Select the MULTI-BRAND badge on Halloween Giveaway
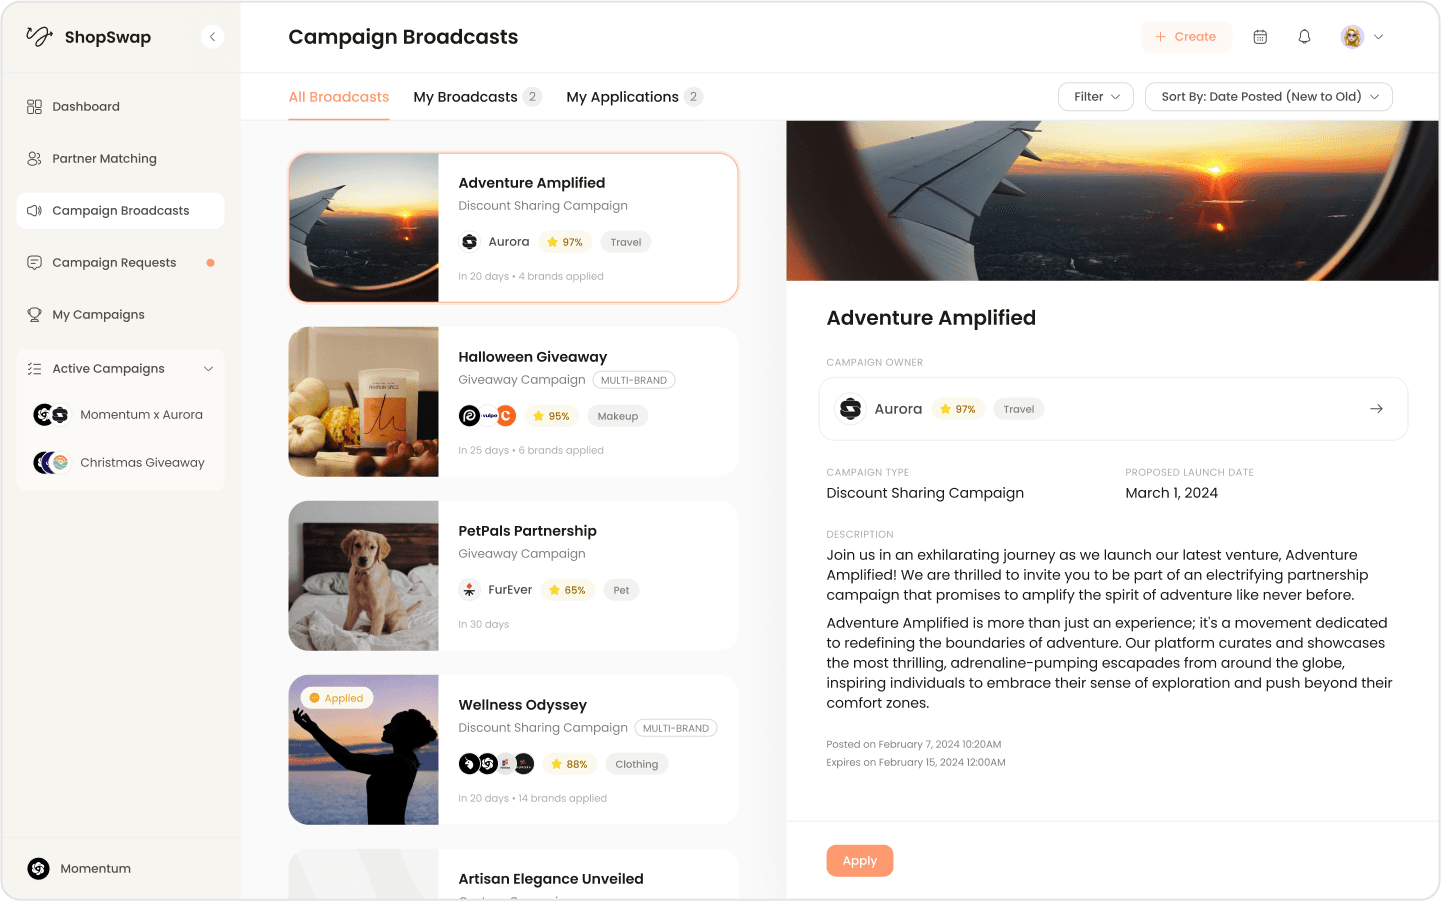Screen dimensions: 1441x901 pos(634,379)
